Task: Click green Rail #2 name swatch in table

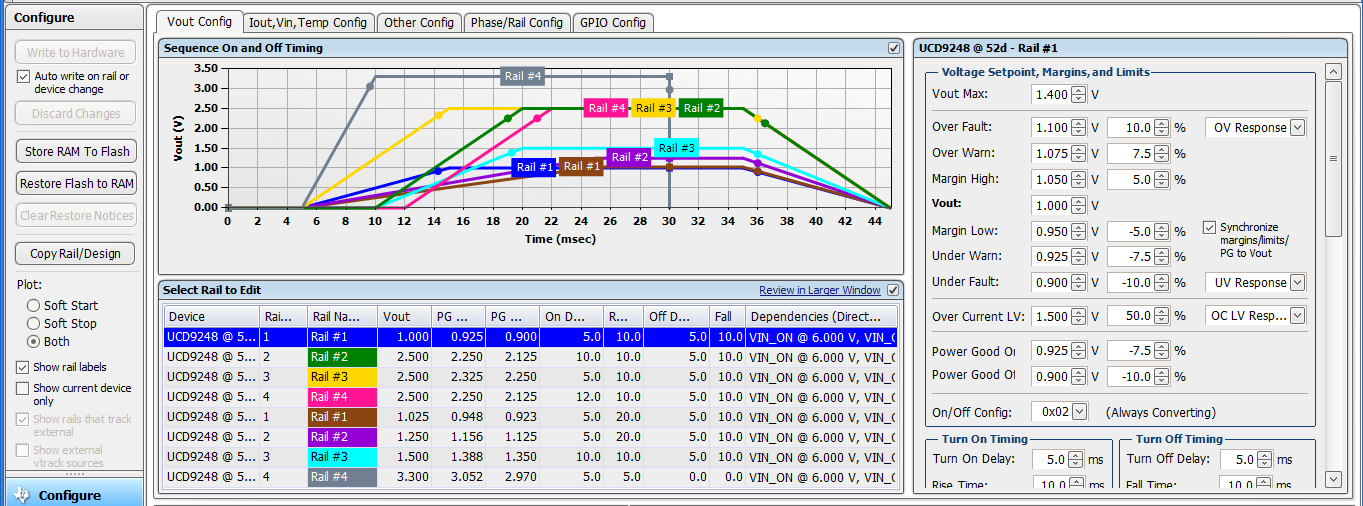Action: click(x=342, y=357)
